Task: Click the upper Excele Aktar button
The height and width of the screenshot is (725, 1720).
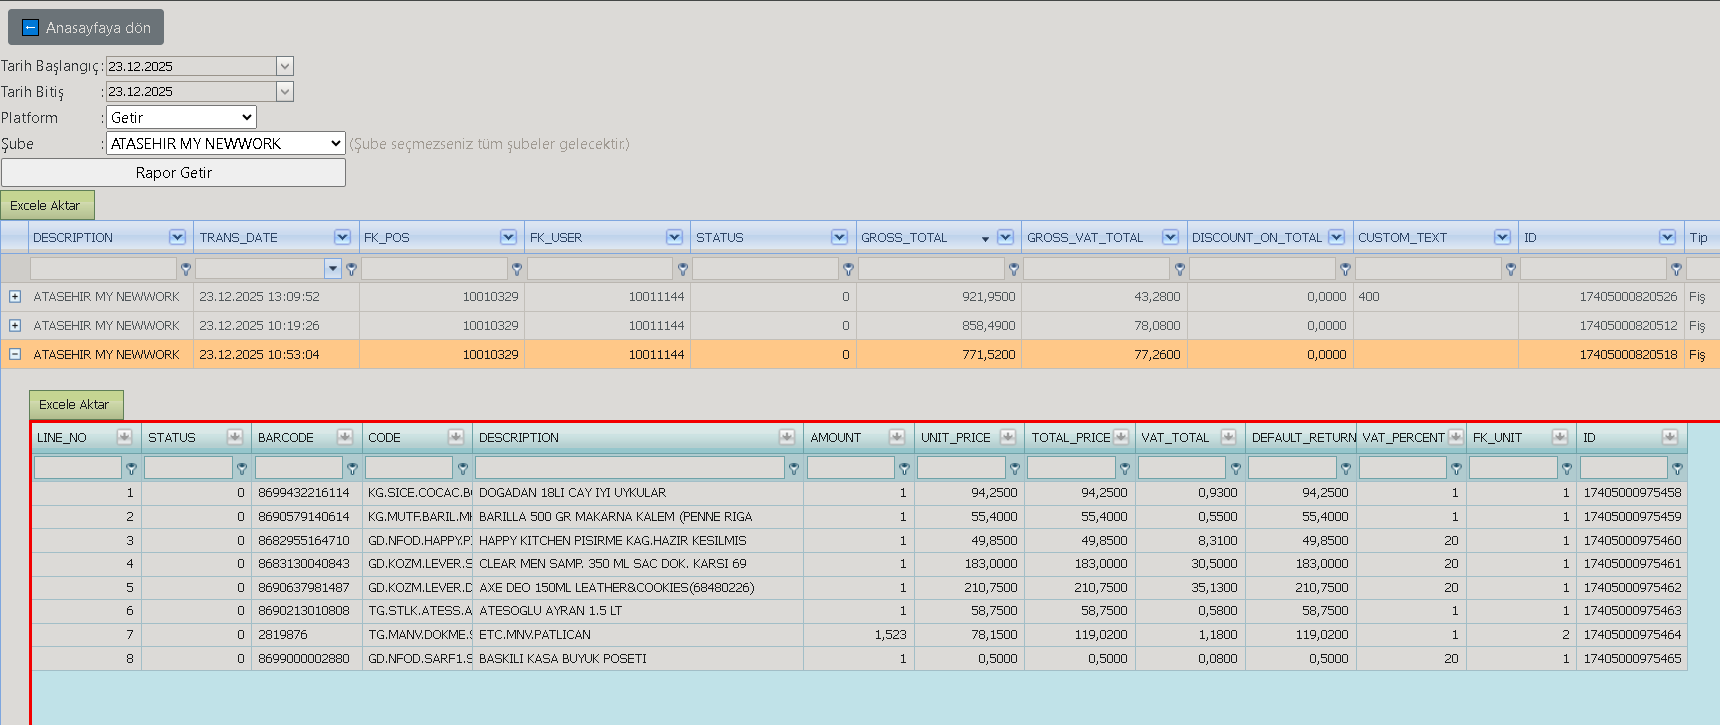Action: click(x=47, y=205)
